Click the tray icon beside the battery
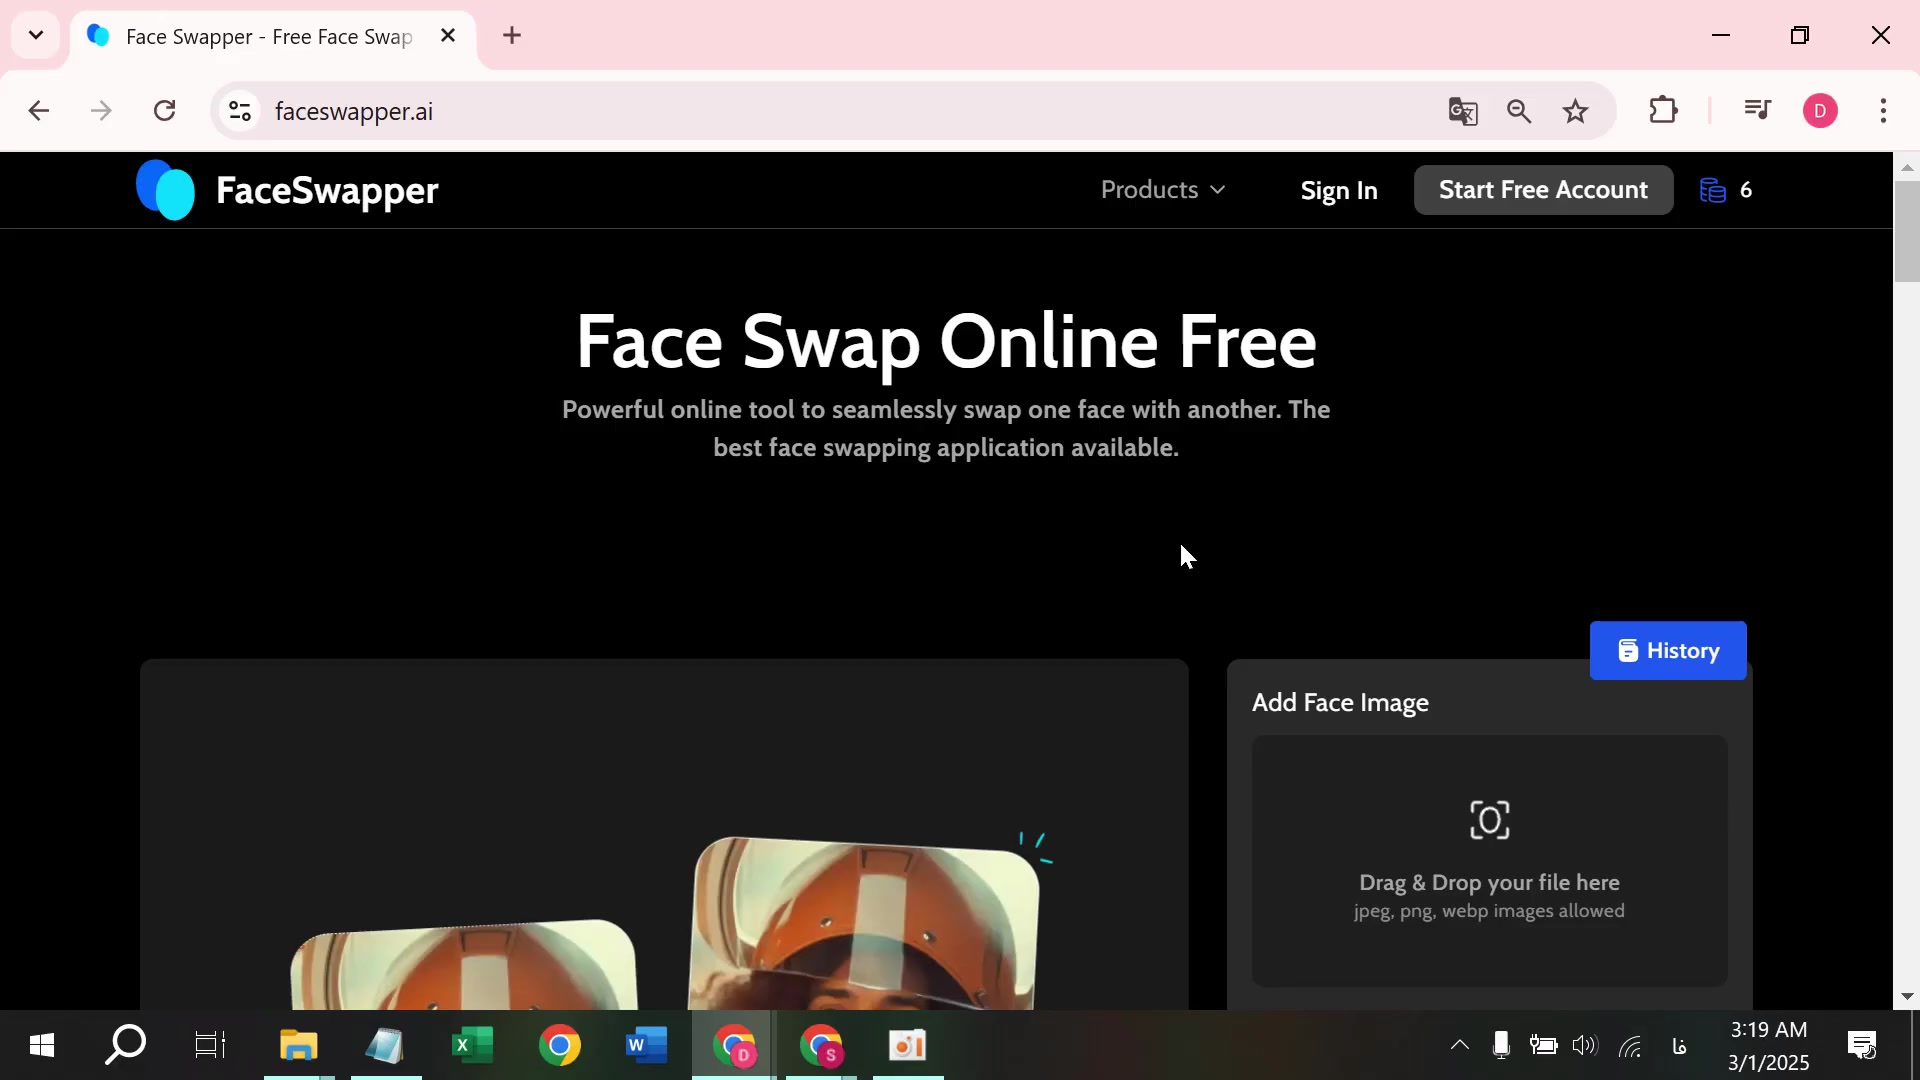 [1501, 1045]
